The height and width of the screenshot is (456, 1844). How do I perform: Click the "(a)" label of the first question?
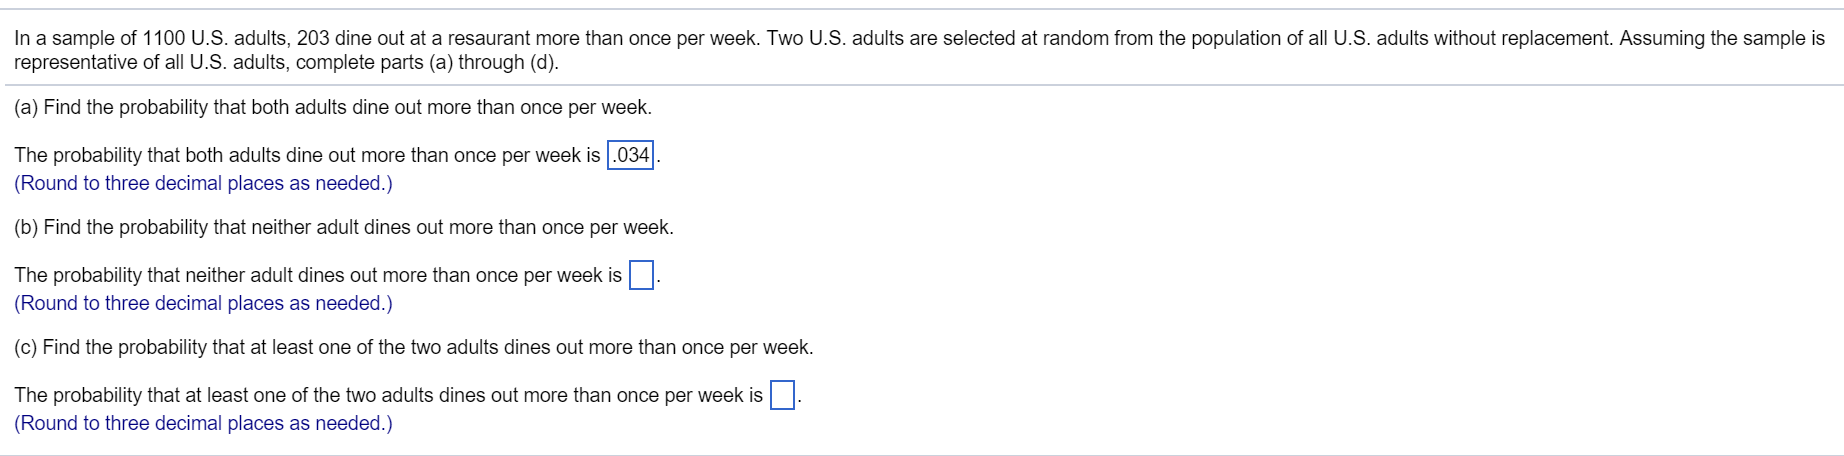tap(26, 107)
